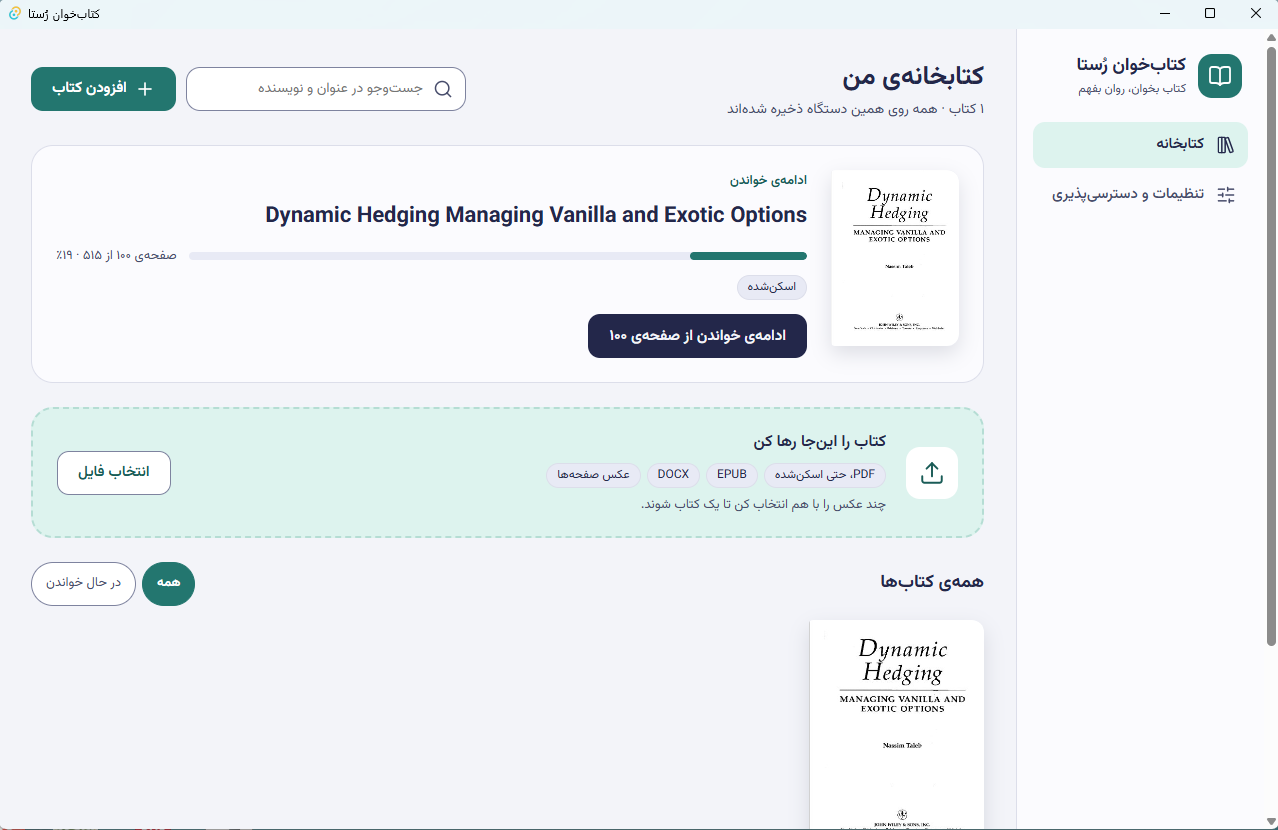This screenshot has width=1278, height=830.
Task: Select the همه filter chip
Action: (168, 584)
